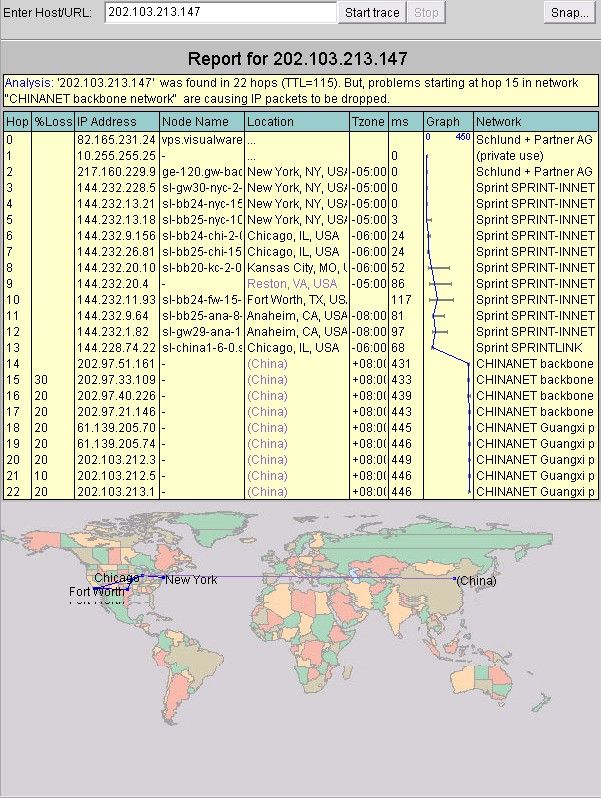Screen dimensions: 601x798
Task: Select IP address 202.97.21.146
Action: point(117,412)
